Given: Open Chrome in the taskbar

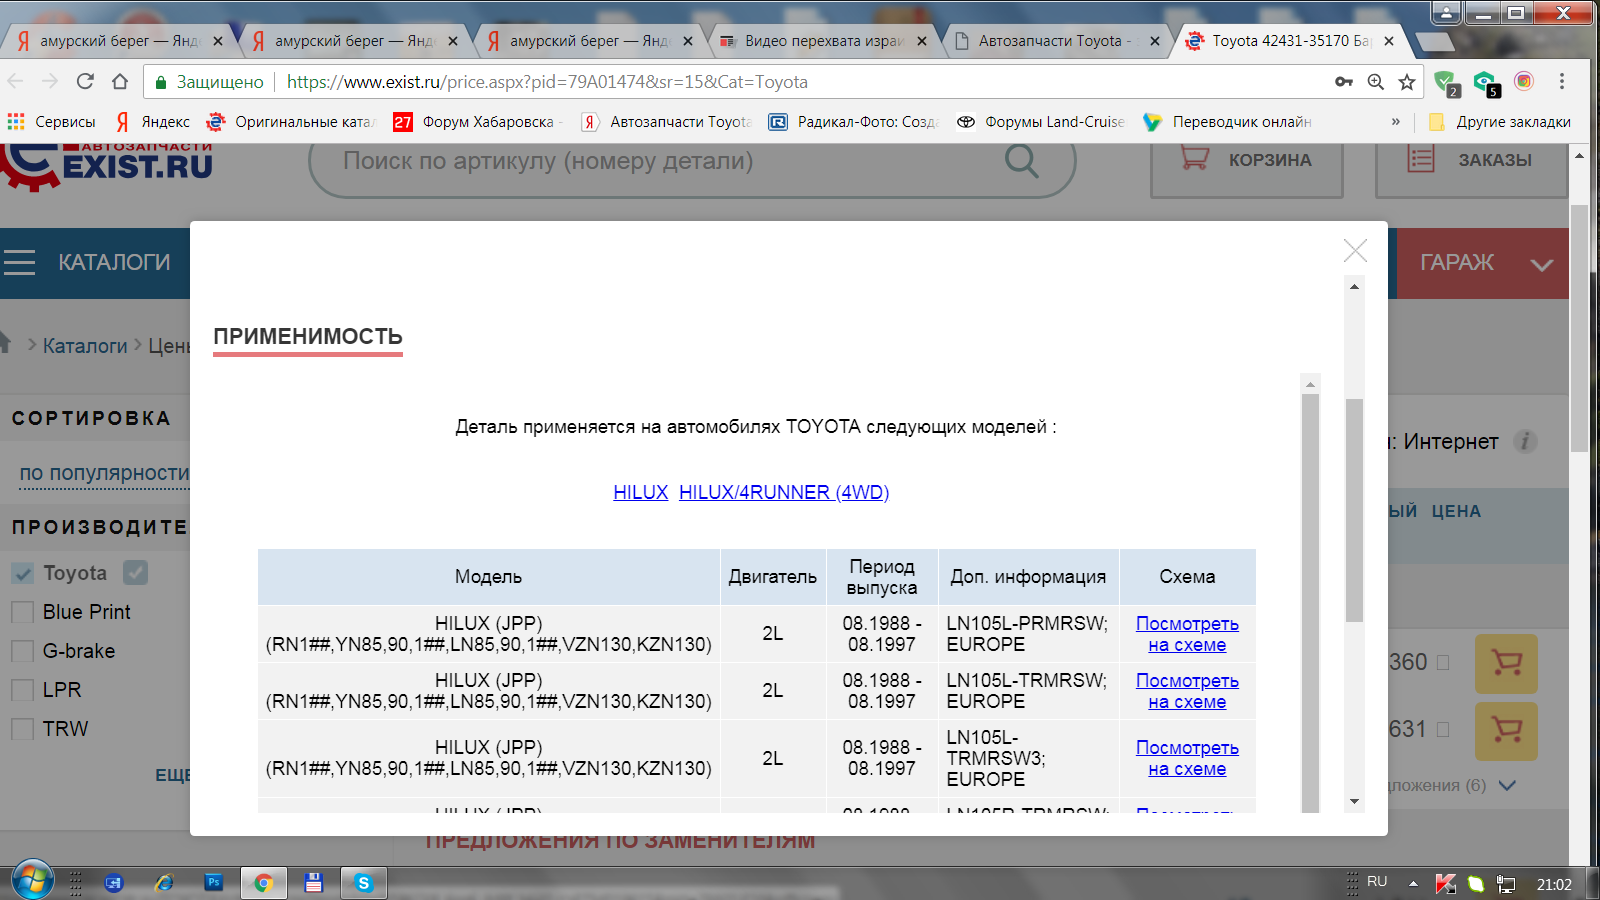Looking at the screenshot, I should coord(263,883).
